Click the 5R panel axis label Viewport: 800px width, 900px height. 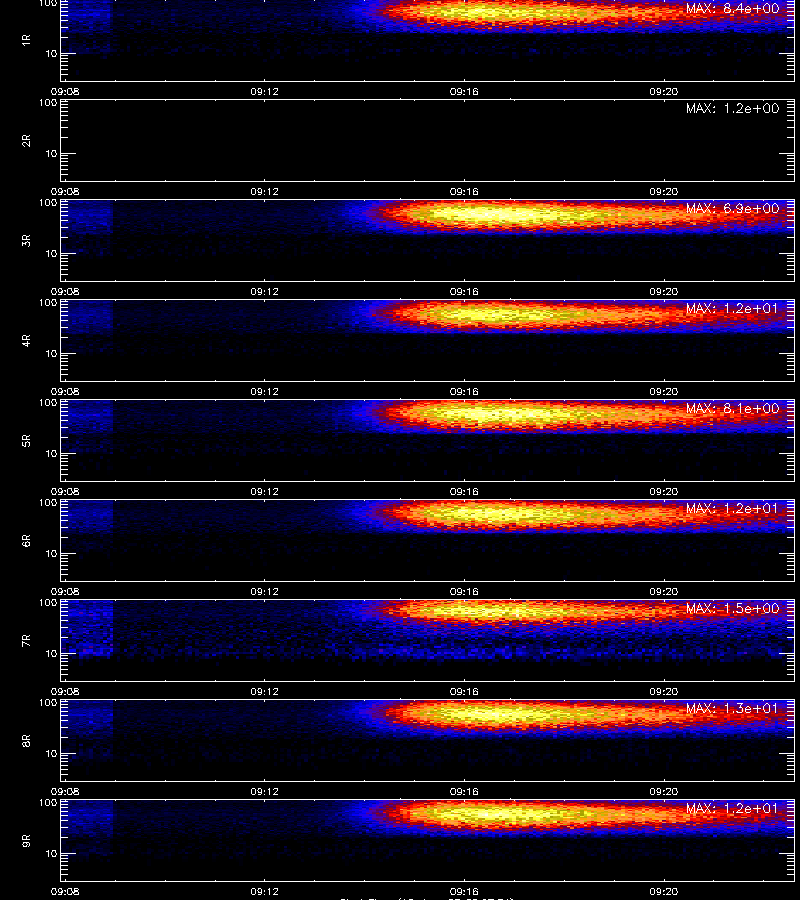pos(26,440)
